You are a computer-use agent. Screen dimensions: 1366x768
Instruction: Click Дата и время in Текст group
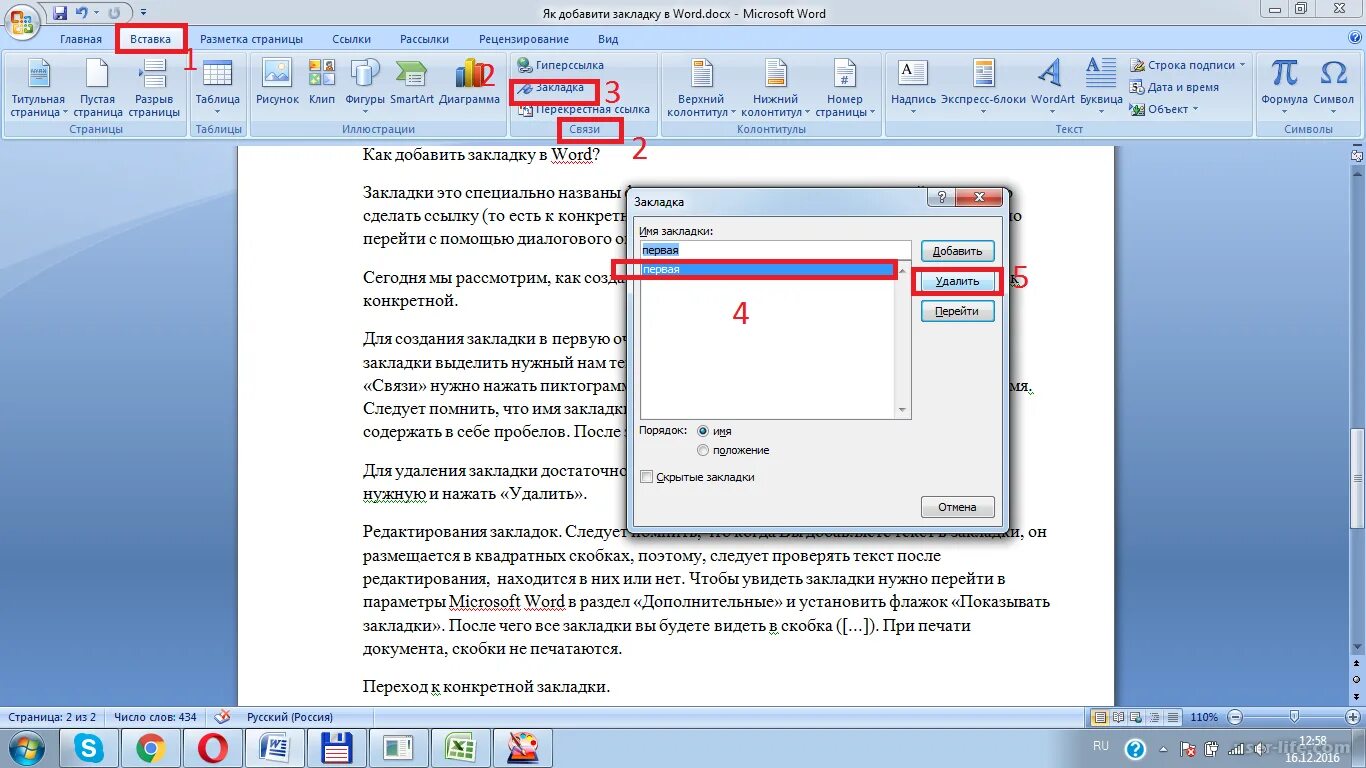pos(1175,87)
